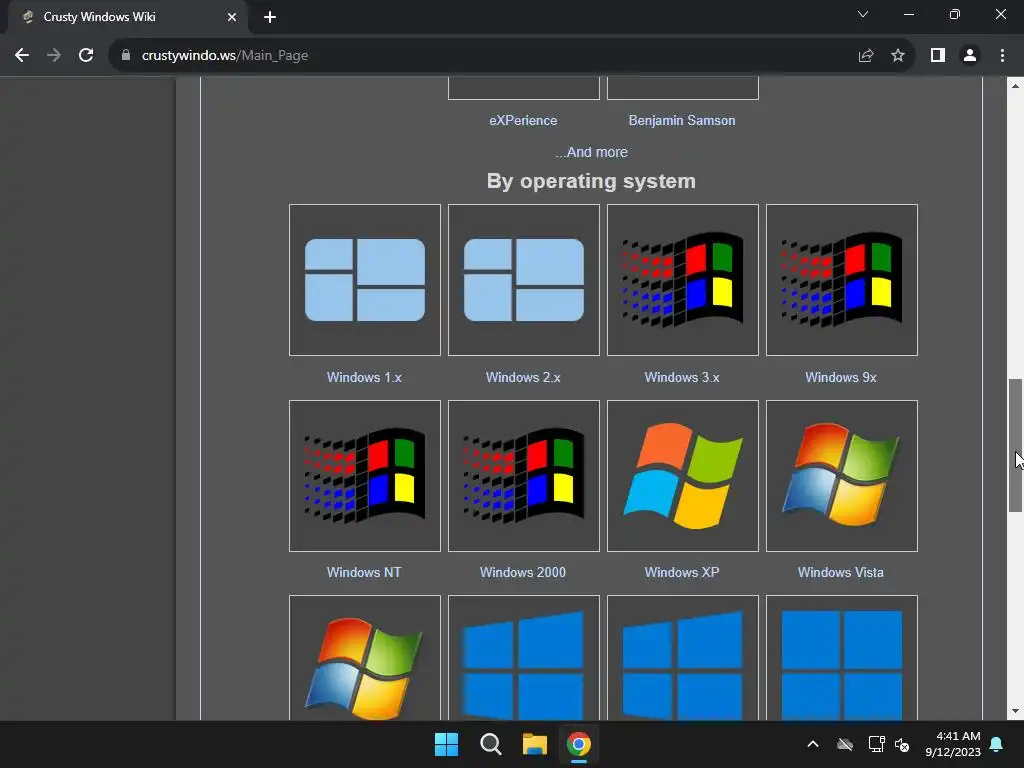Follow the Windows XP text link

tap(682, 573)
